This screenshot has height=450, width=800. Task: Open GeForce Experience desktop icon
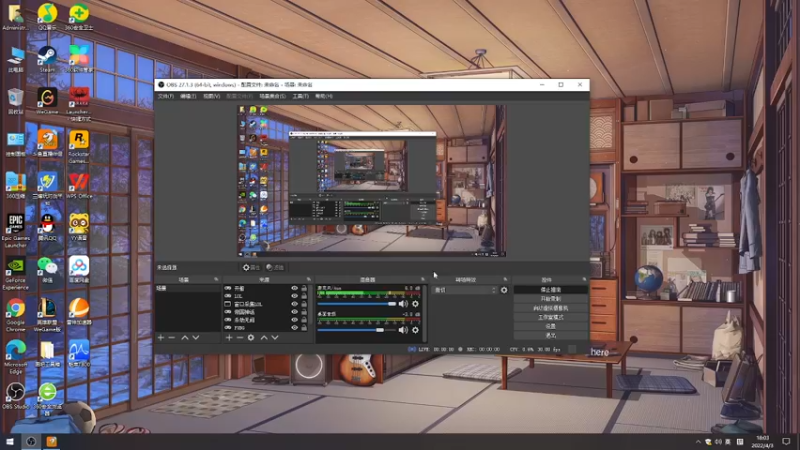coord(15,274)
